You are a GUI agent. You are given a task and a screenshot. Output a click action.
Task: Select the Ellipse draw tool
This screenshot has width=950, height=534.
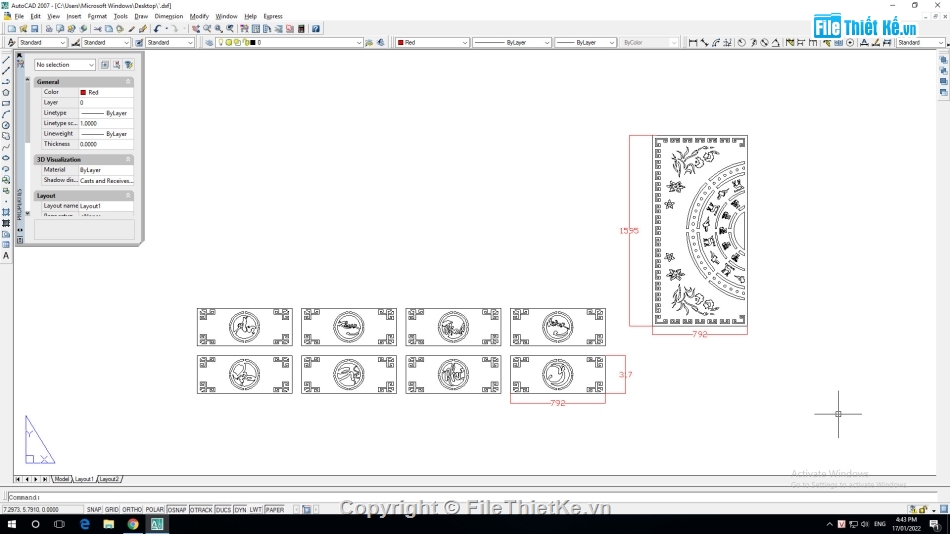(x=6, y=158)
